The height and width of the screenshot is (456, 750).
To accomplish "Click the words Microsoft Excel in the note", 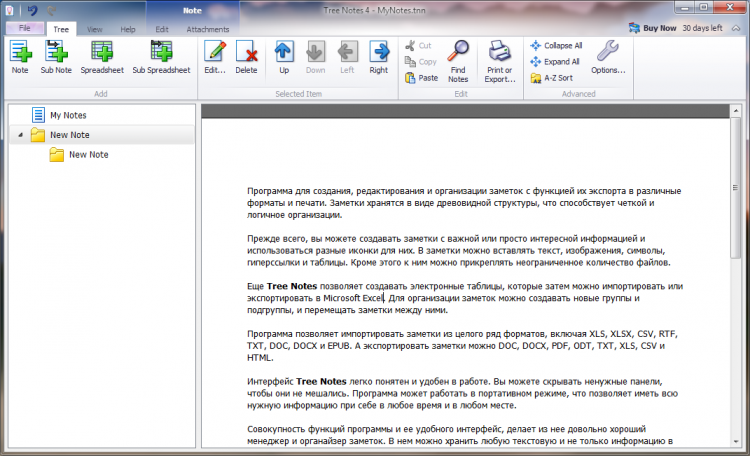I will (x=353, y=298).
